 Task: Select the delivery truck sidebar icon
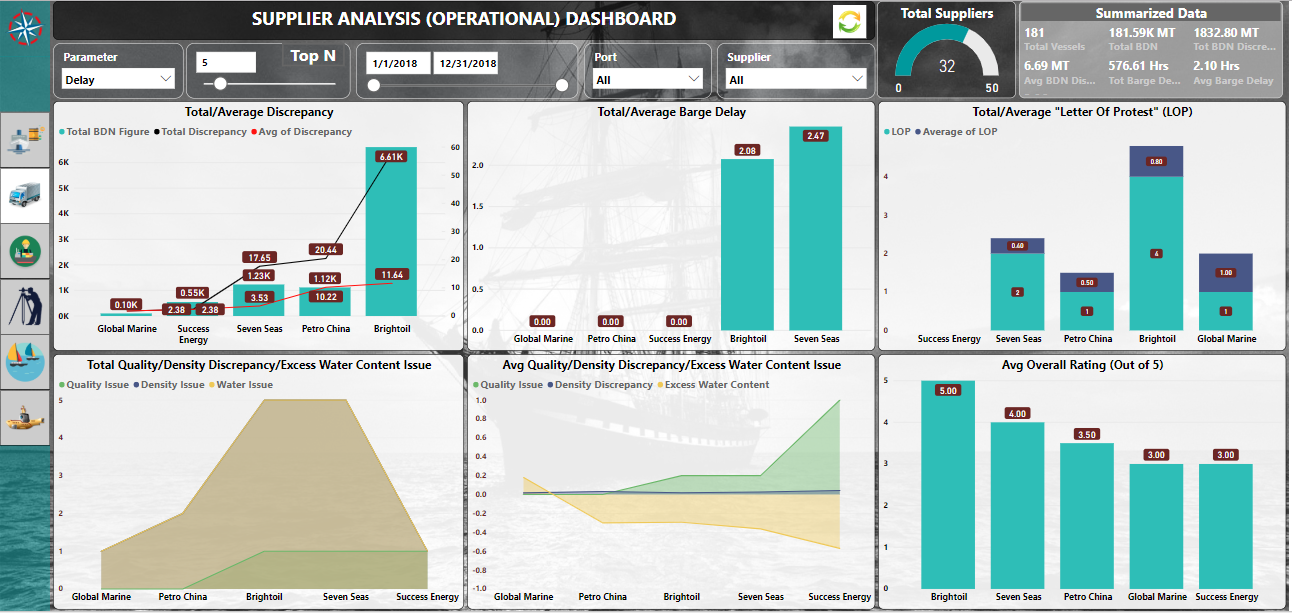[x=26, y=195]
